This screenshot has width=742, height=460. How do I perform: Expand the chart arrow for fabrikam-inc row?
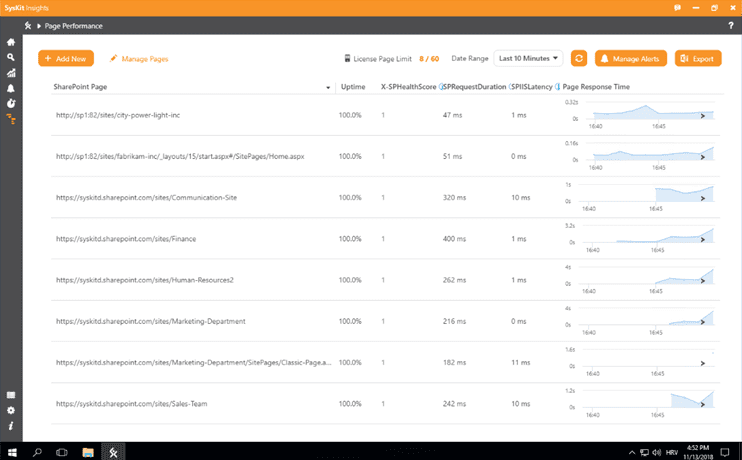pos(703,157)
